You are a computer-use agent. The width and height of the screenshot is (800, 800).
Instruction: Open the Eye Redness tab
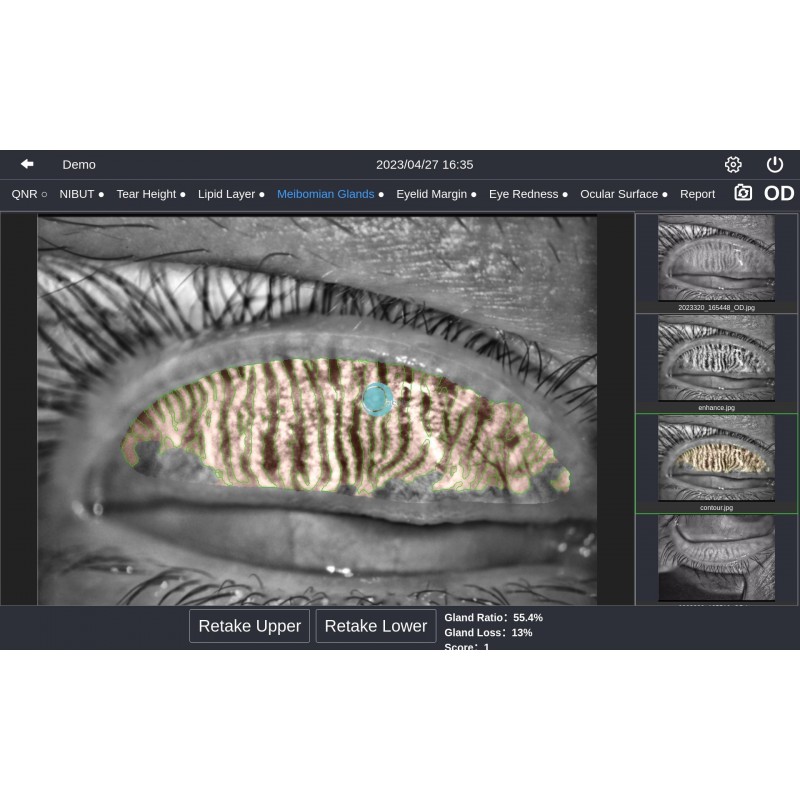528,194
